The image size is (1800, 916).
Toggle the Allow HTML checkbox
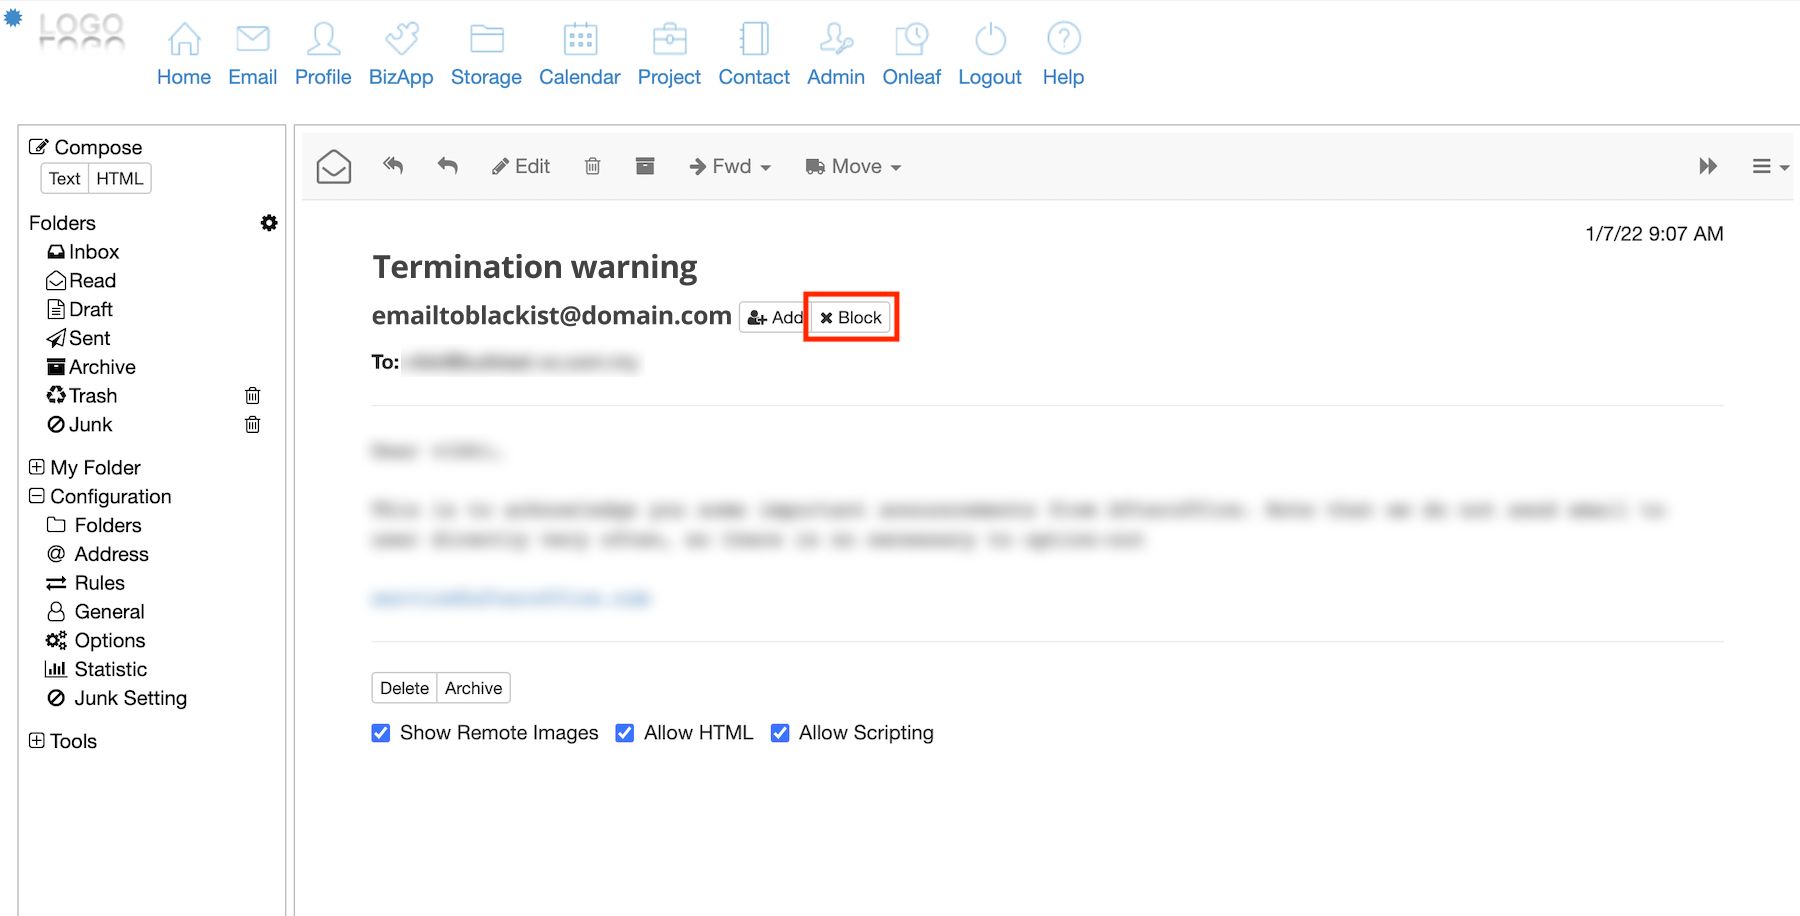pos(625,733)
